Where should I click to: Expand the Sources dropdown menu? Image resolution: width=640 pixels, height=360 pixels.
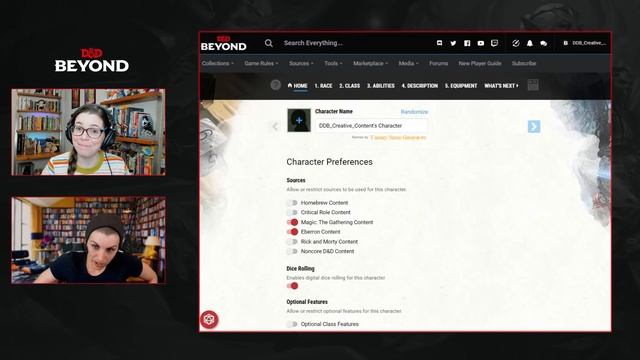tap(301, 63)
